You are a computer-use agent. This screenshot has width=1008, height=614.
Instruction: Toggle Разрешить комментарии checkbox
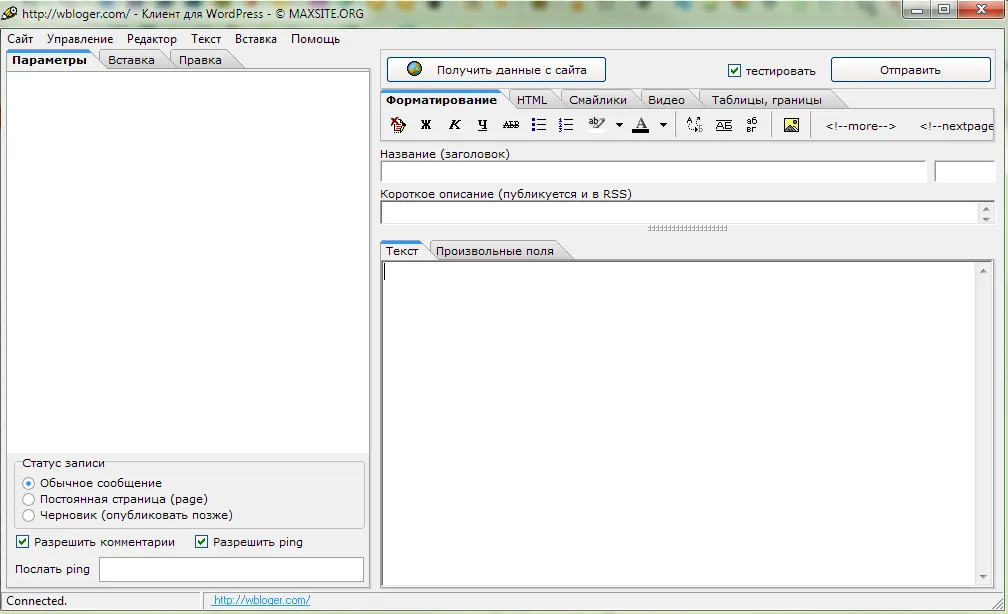tap(23, 542)
